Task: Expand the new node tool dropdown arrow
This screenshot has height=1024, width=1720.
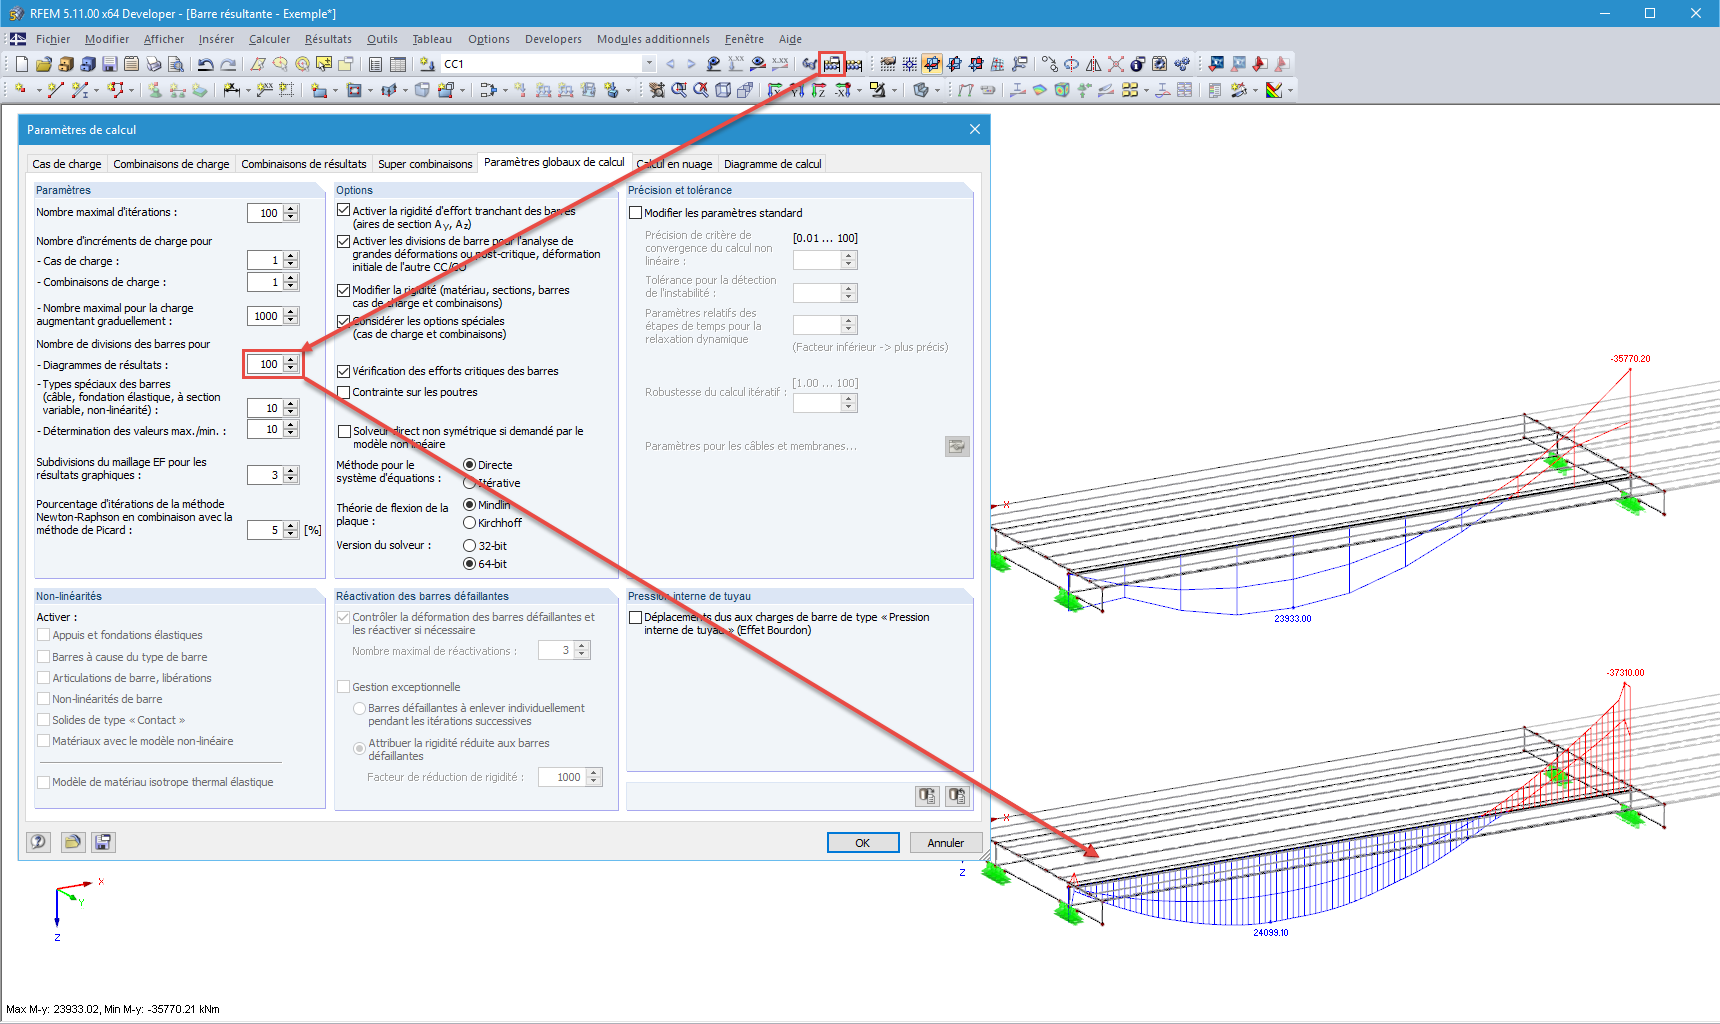Action: (x=39, y=90)
